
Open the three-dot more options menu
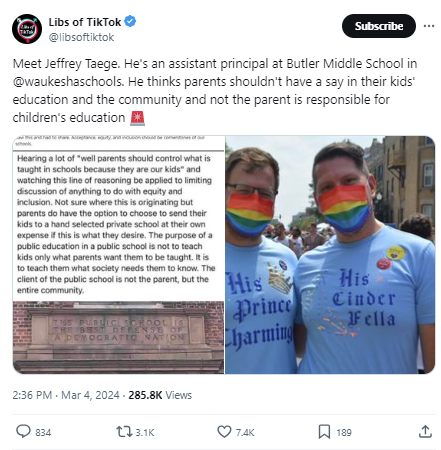tap(429, 26)
